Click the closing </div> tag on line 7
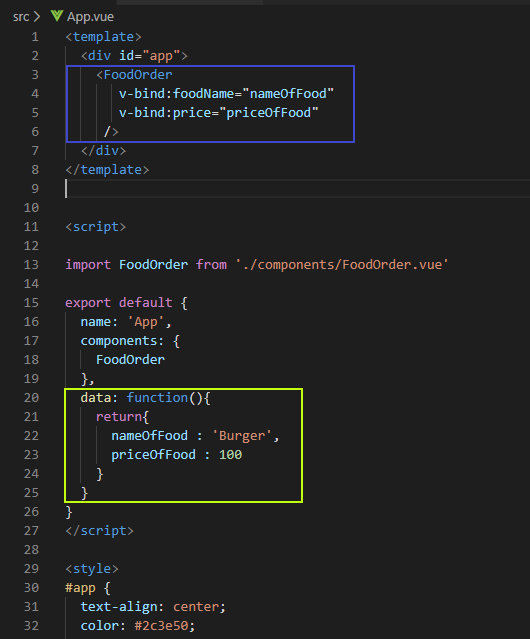The height and width of the screenshot is (639, 530). coord(103,150)
